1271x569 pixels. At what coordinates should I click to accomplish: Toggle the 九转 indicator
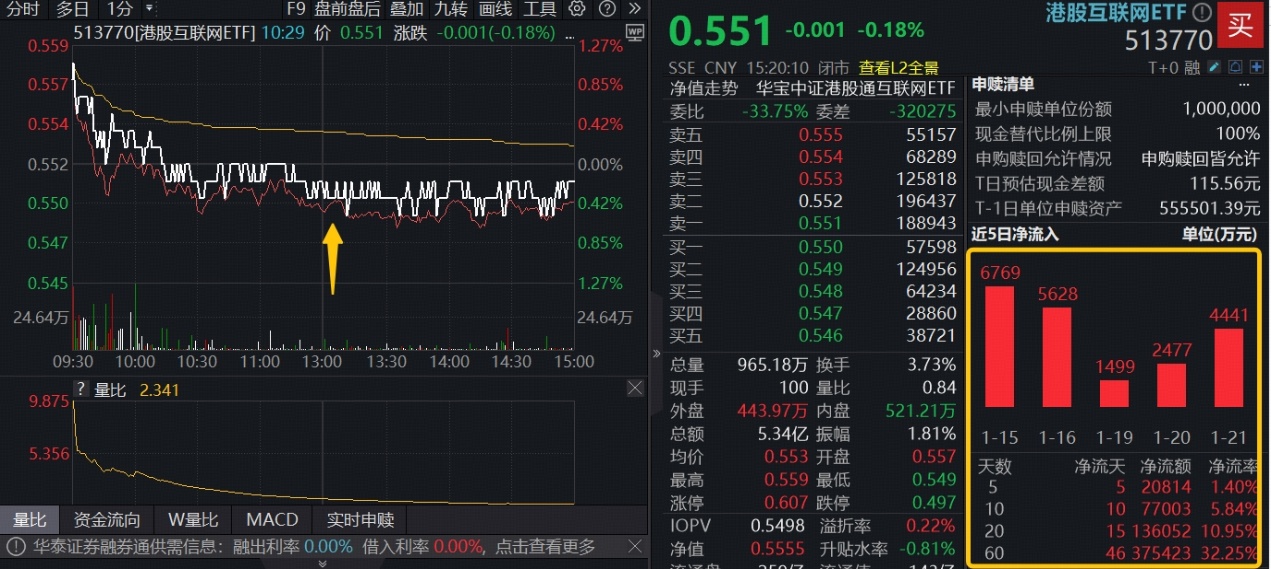coord(450,9)
